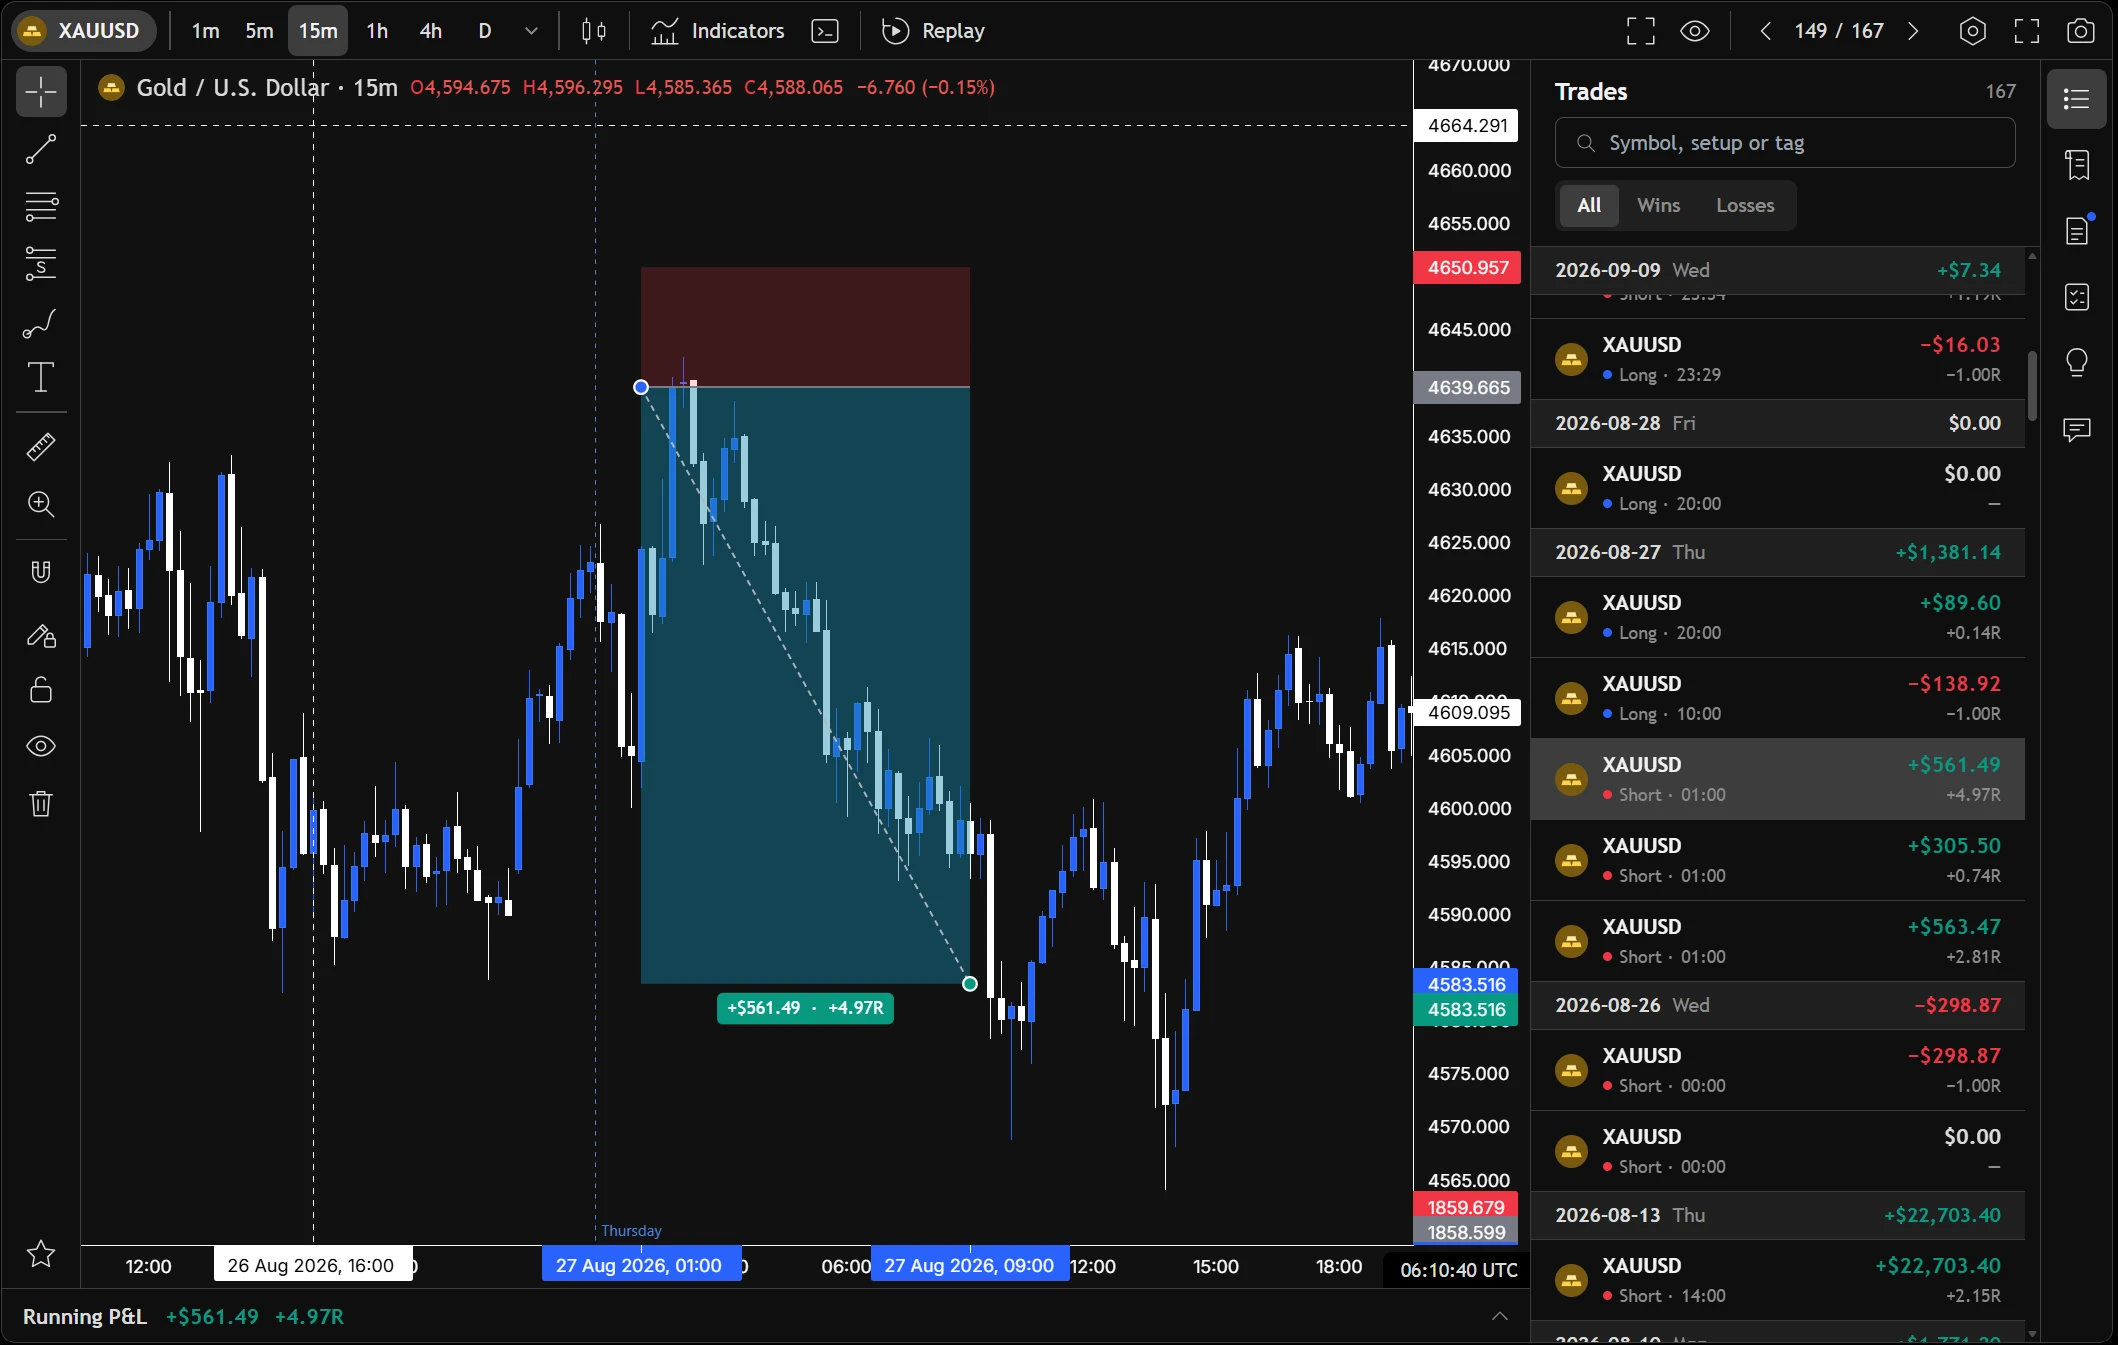Take a chart snapshot with camera icon

pyautogui.click(x=2081, y=31)
